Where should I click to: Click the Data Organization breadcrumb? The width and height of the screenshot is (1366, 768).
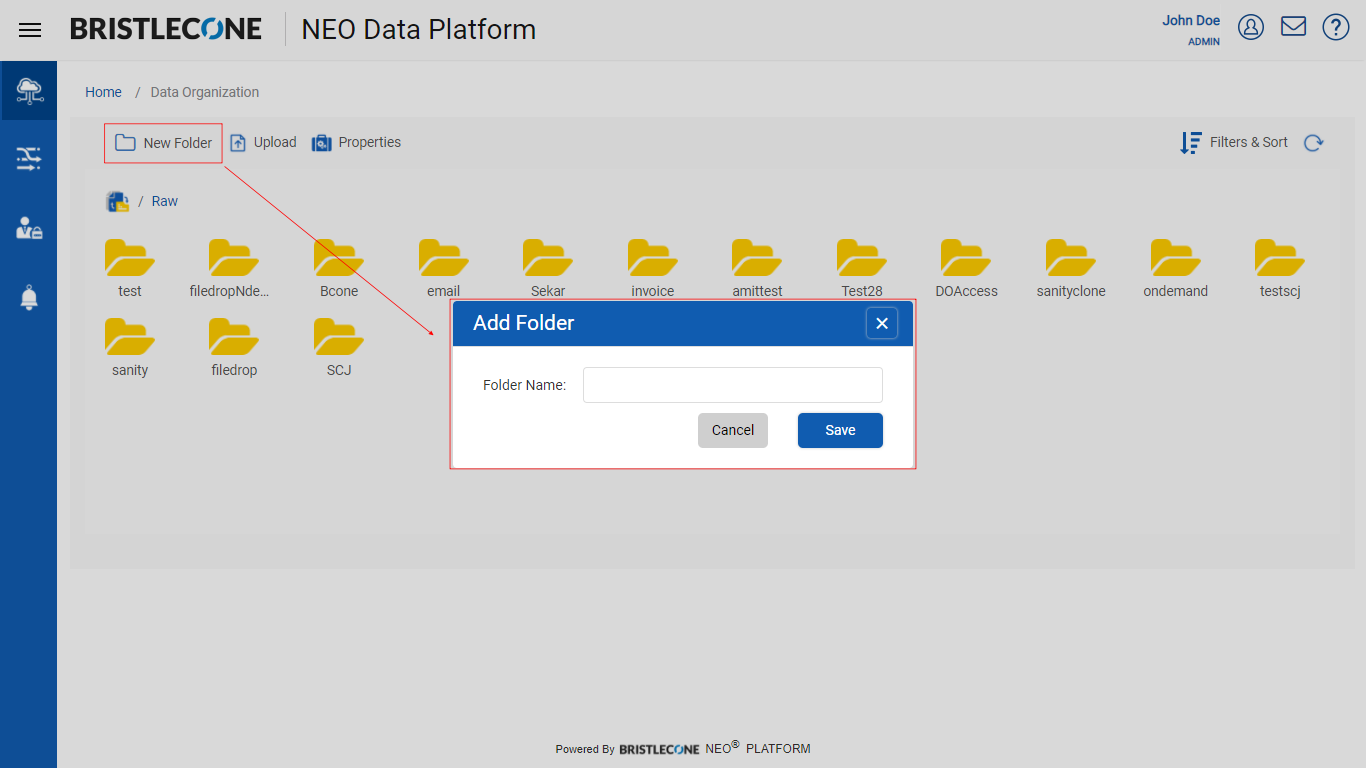(205, 92)
